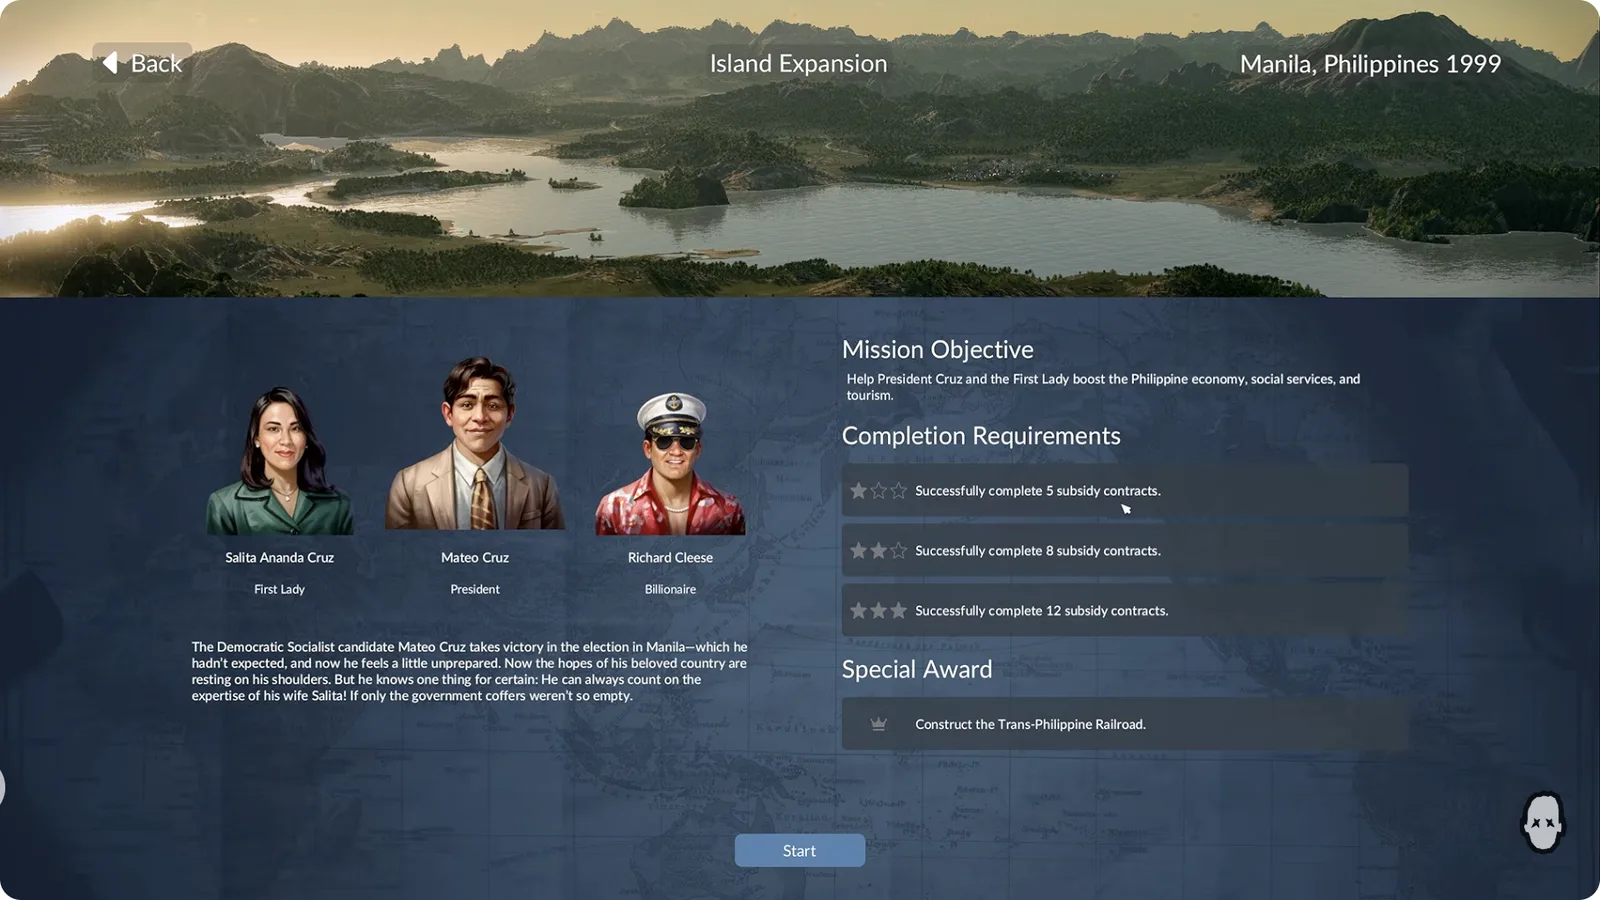Select 'Construct the Trans-Philippine Railroad.' award
Viewport: 1600px width, 900px height.
pos(1124,724)
